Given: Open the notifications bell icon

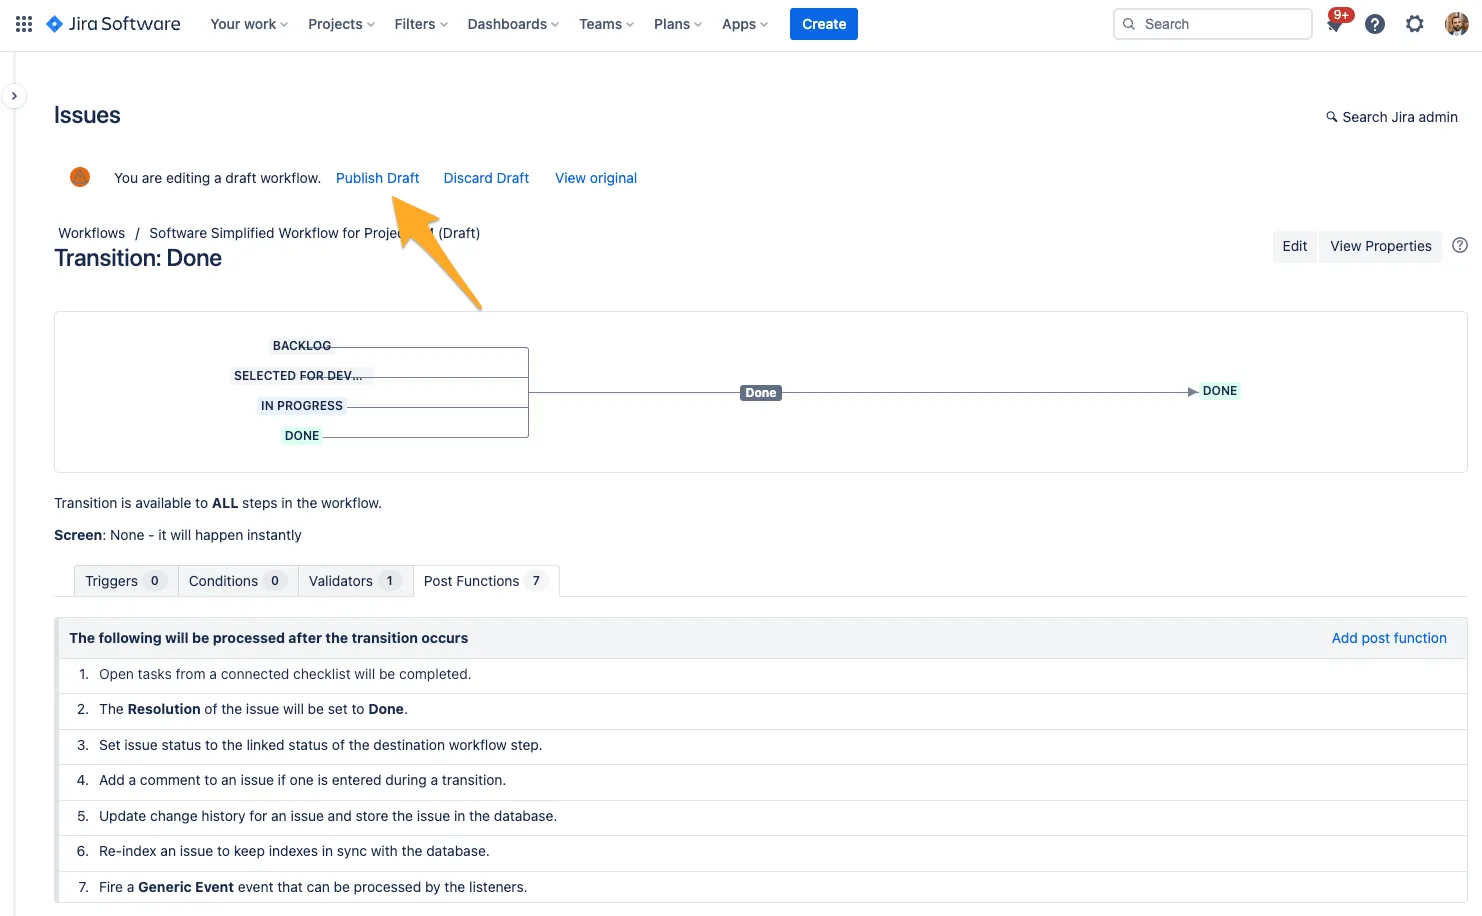Looking at the screenshot, I should coord(1335,24).
